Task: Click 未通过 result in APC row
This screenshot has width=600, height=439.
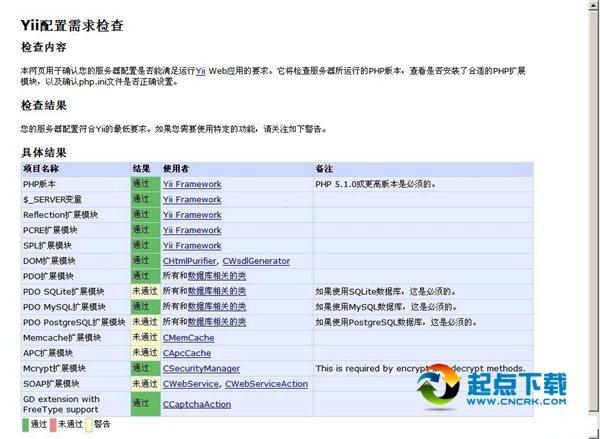Action: 145,353
